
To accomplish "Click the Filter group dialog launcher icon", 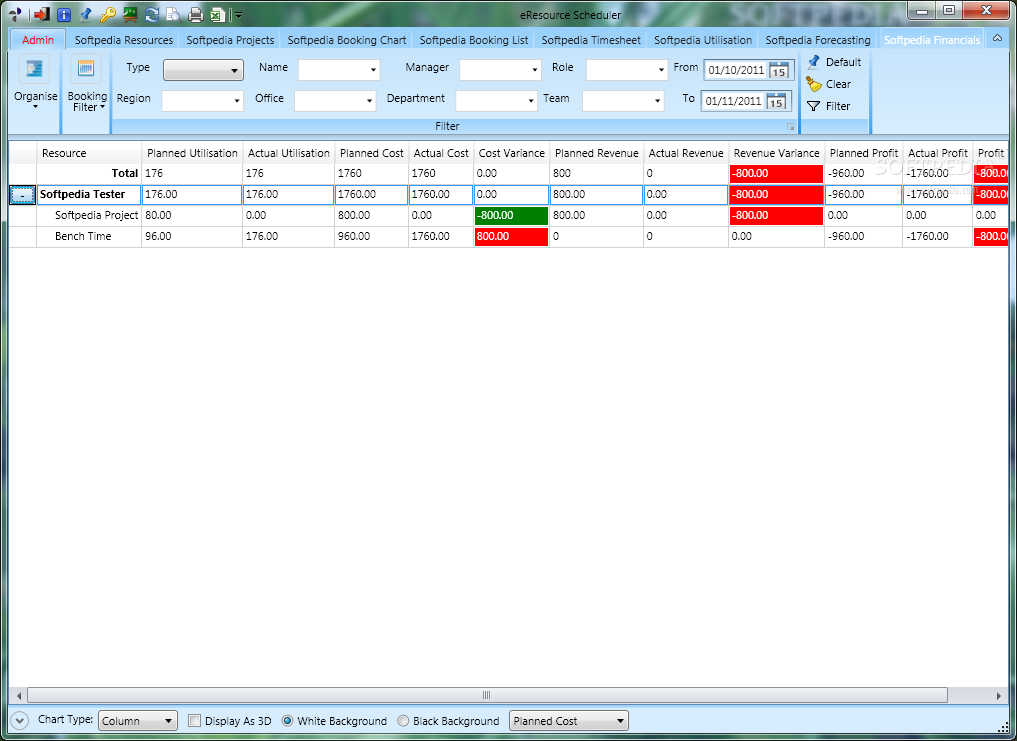I will tap(790, 127).
